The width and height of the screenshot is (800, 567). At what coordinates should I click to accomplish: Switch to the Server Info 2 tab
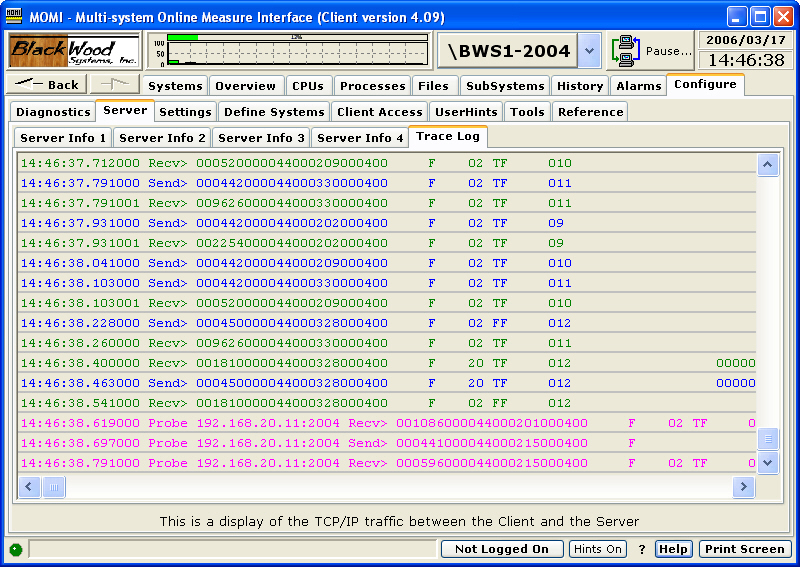[162, 138]
